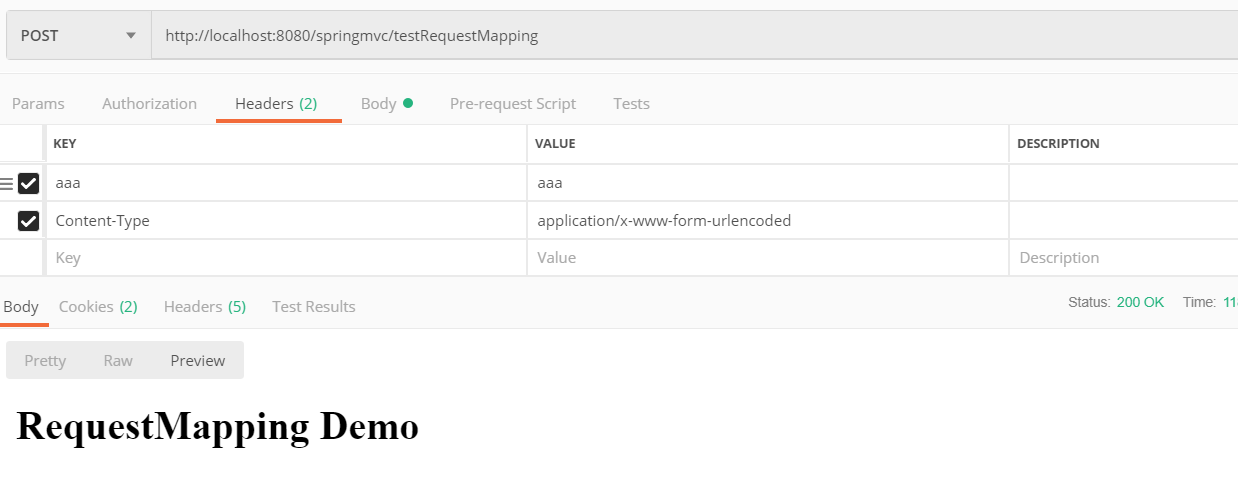The height and width of the screenshot is (496, 1238).
Task: View the response Headers (5) tab
Action: [204, 307]
